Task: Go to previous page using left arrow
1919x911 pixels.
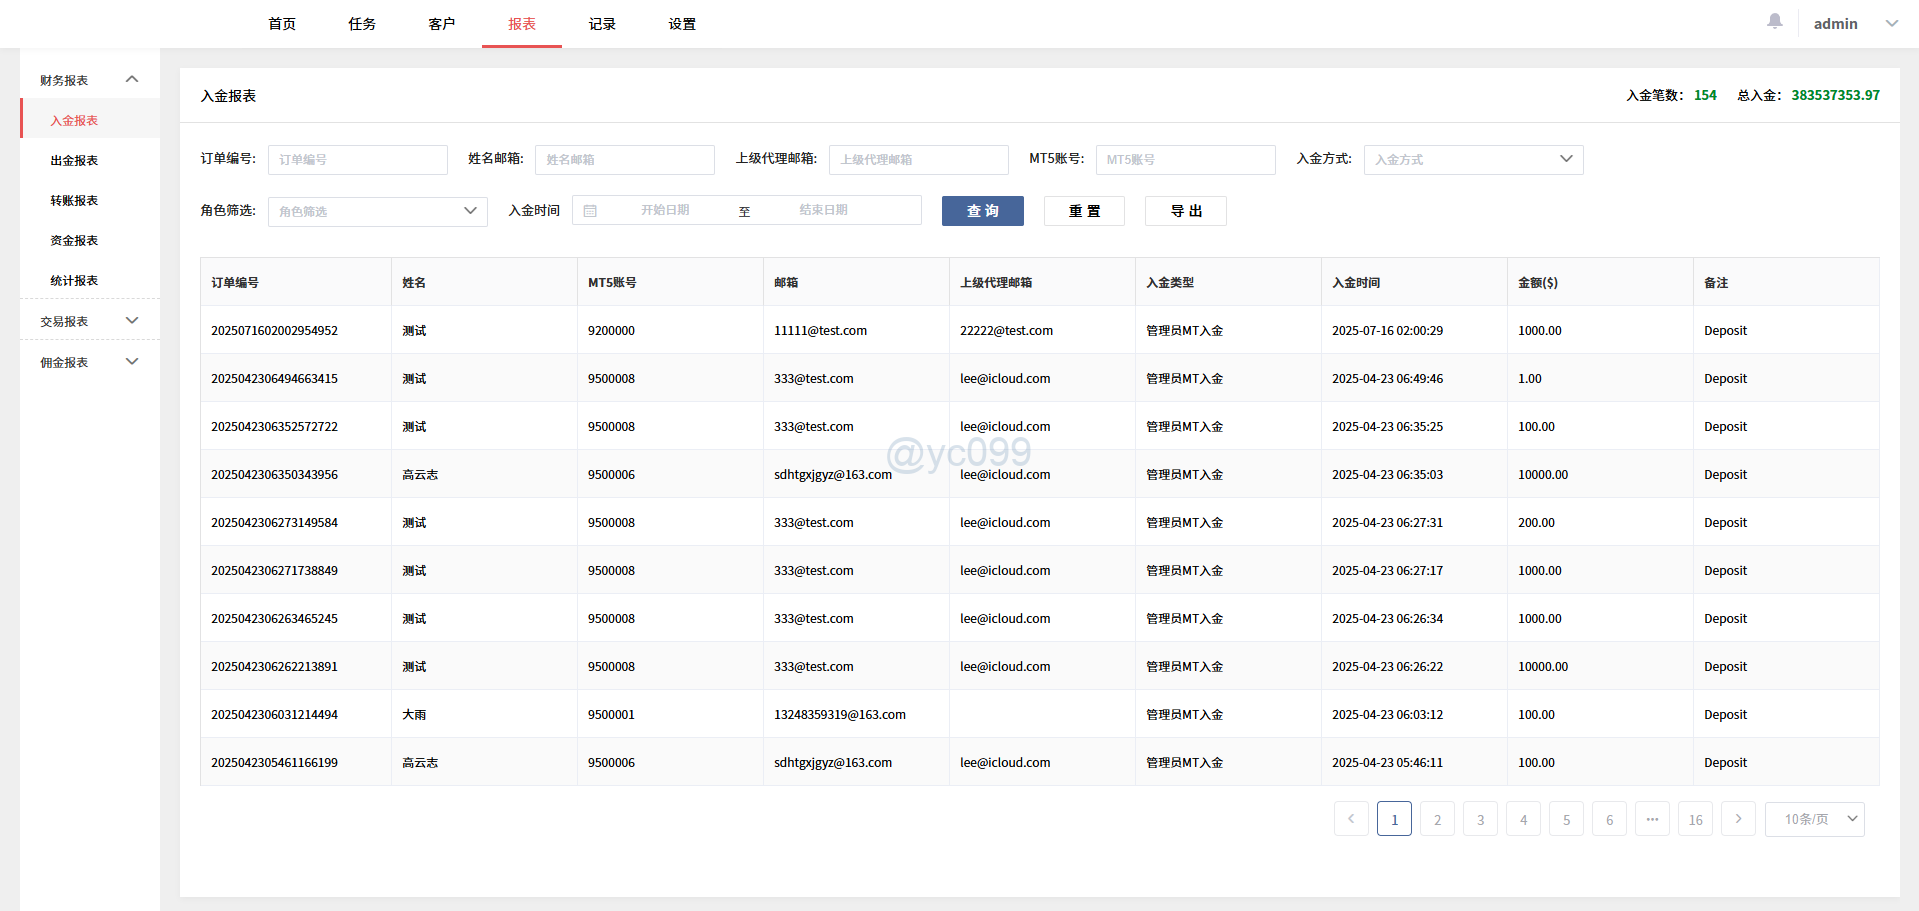Action: (1351, 818)
